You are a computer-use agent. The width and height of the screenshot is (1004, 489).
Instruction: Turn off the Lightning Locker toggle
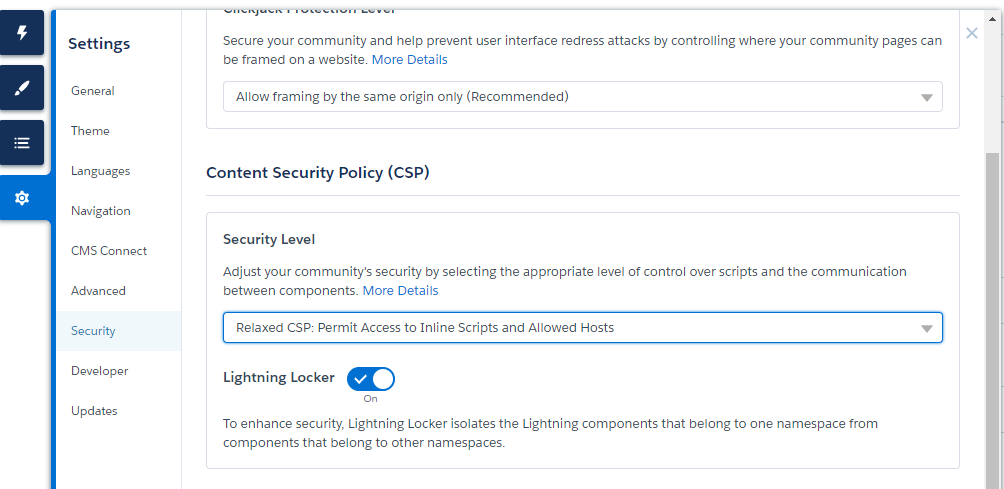coord(371,379)
